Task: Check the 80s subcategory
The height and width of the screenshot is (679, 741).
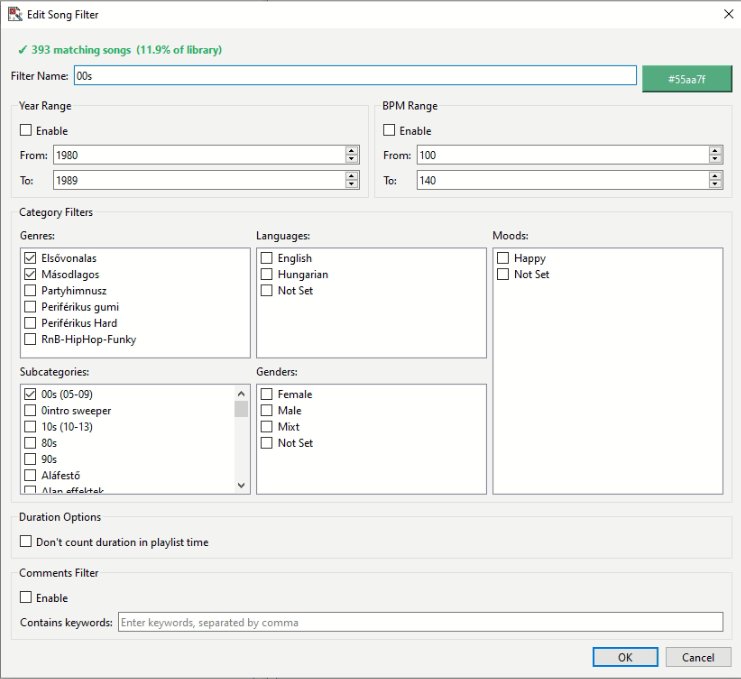Action: 30,443
